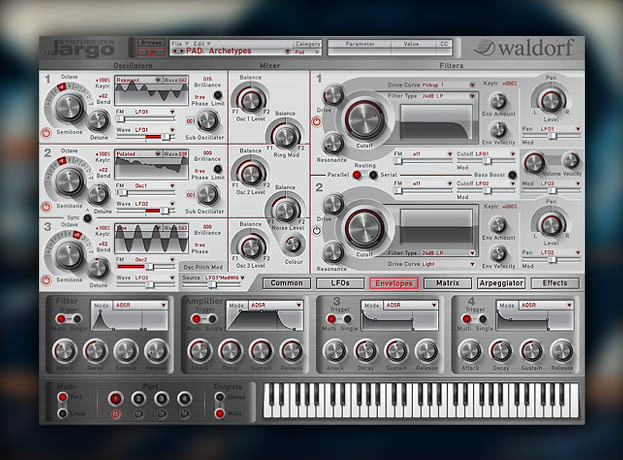This screenshot has height=460, width=623.
Task: Toggle Oscillator 2 Limit switch
Action: (x=218, y=169)
